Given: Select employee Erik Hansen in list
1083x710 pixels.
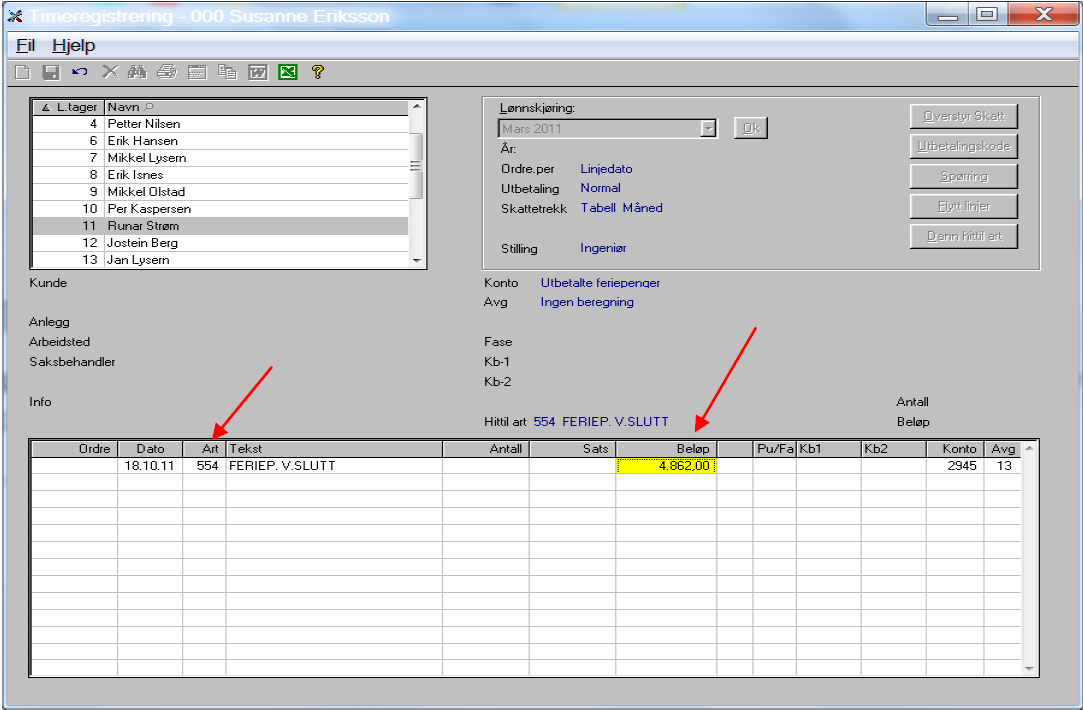Looking at the screenshot, I should pyautogui.click(x=220, y=141).
